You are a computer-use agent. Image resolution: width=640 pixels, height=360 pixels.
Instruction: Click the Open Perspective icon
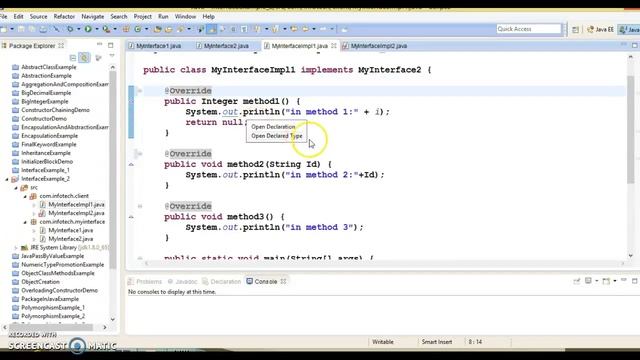[576, 29]
